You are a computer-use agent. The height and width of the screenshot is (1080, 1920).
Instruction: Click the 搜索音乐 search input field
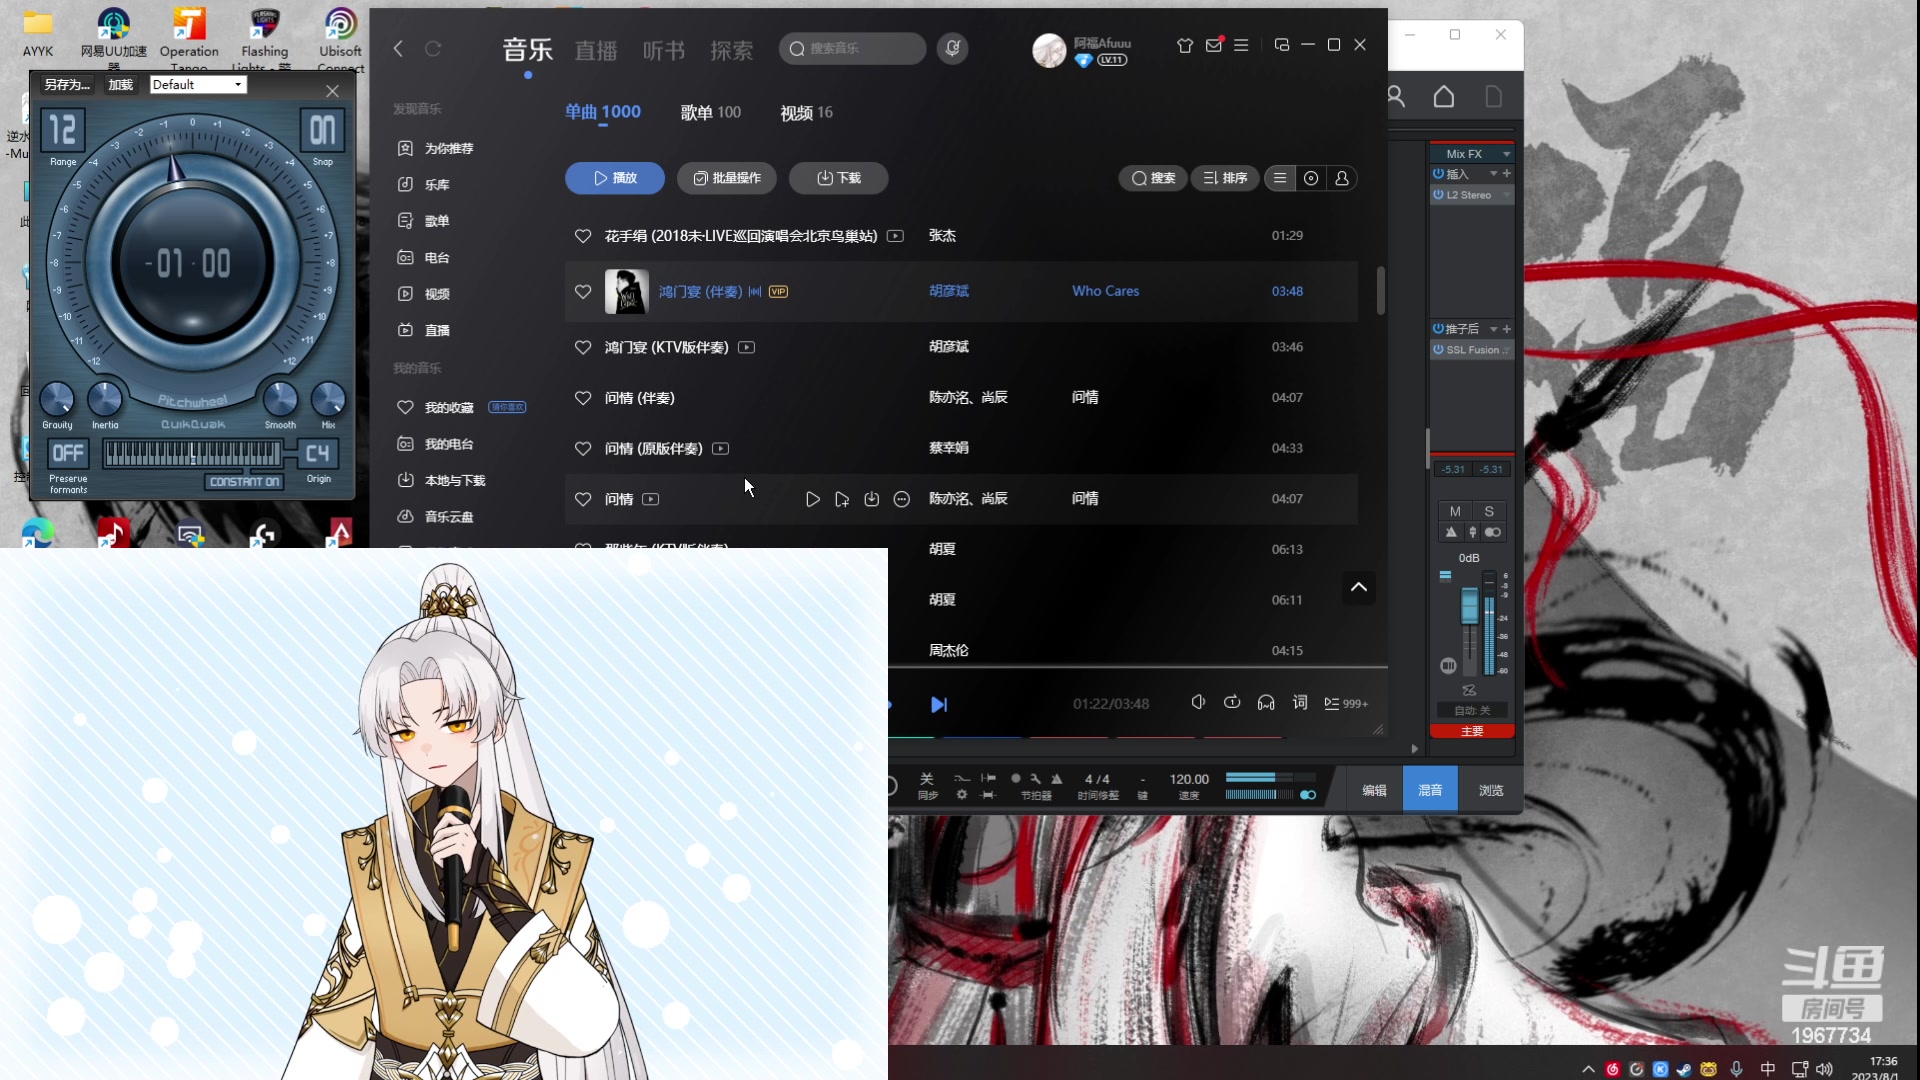pyautogui.click(x=852, y=48)
